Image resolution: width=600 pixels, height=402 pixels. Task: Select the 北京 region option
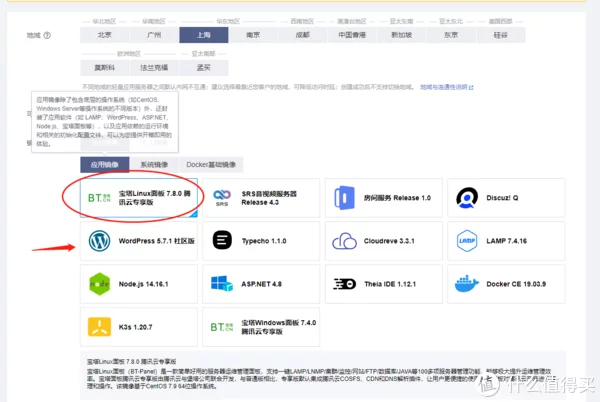[105, 35]
